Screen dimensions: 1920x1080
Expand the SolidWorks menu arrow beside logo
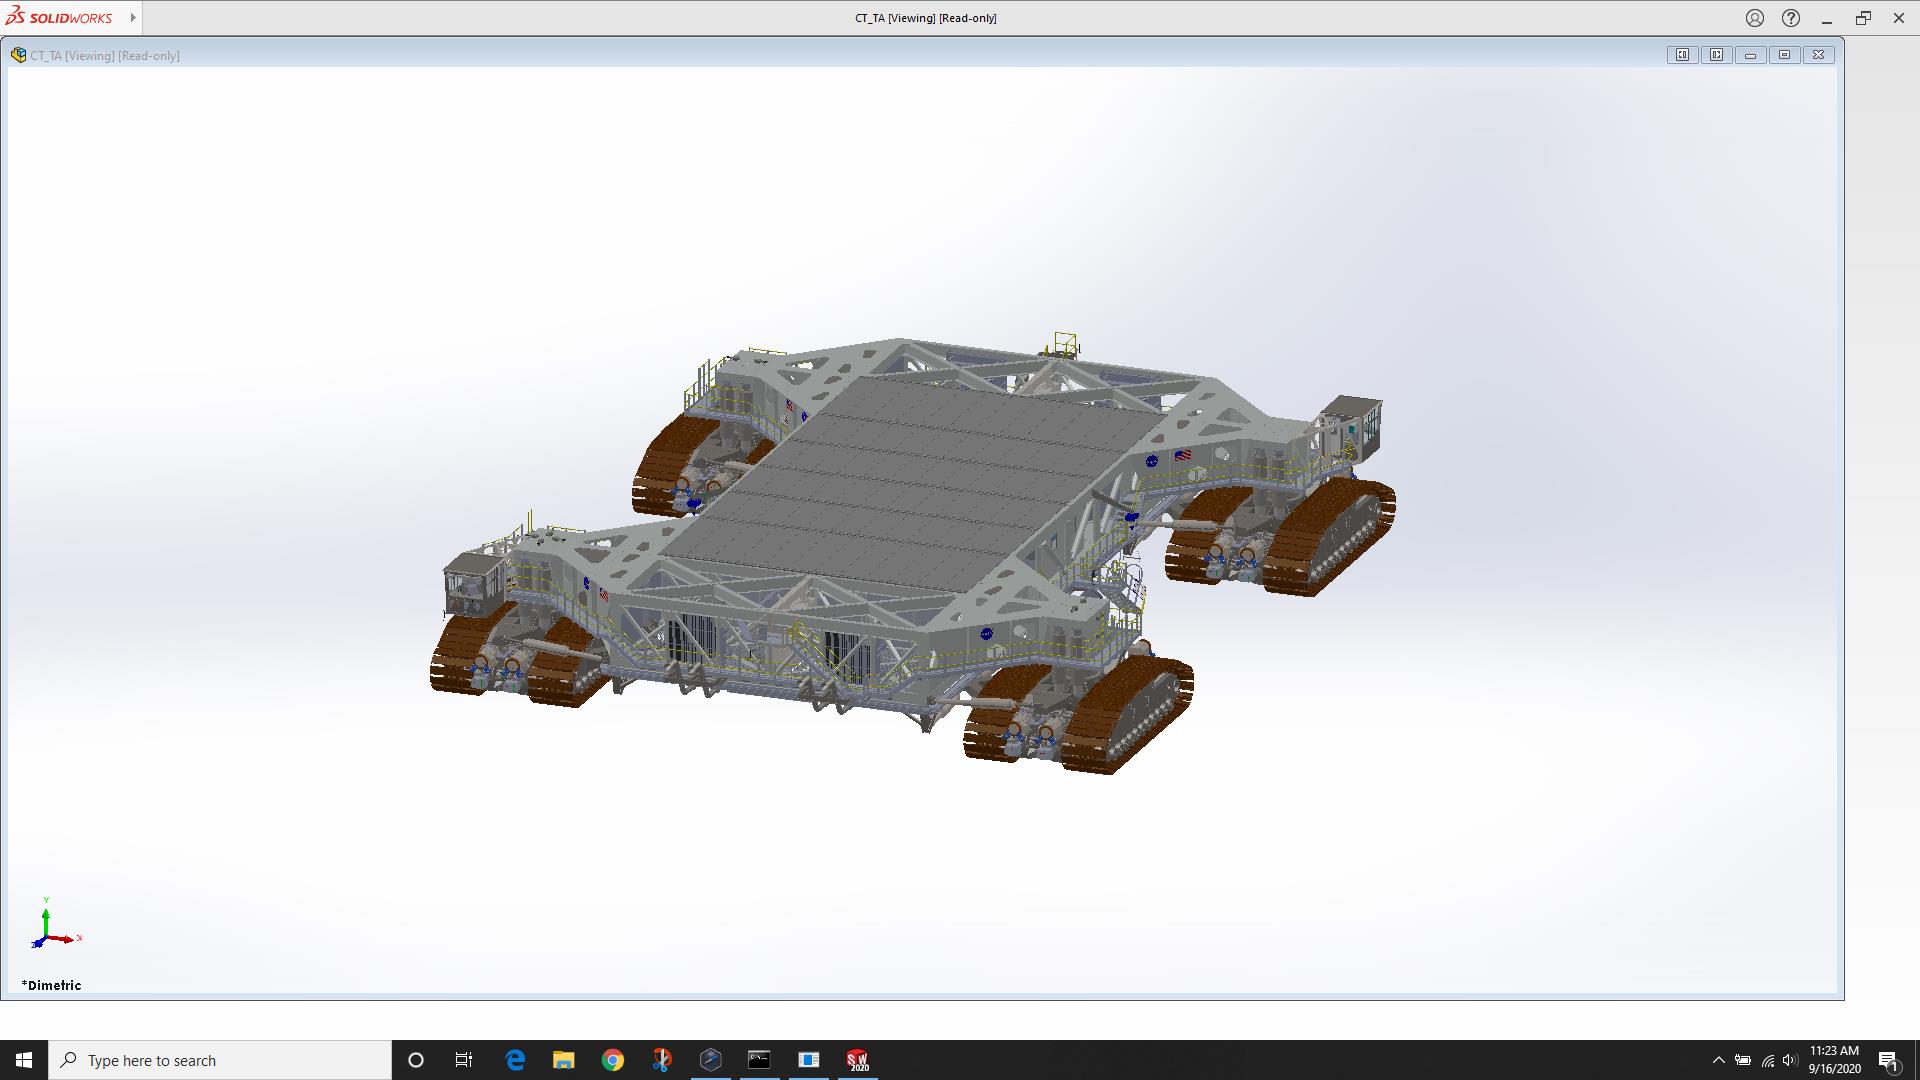(133, 18)
